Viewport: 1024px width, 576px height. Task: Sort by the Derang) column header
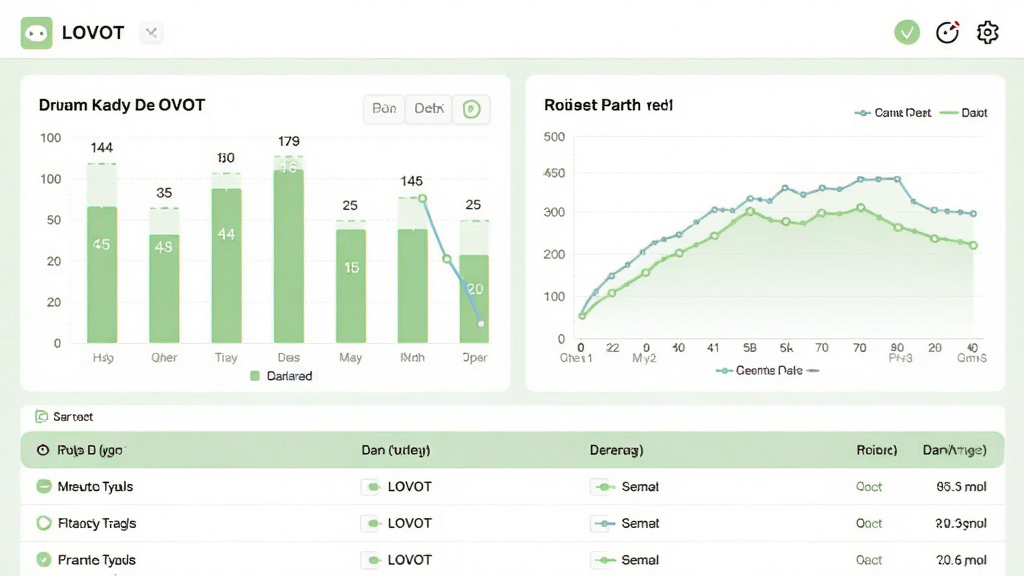coord(616,450)
